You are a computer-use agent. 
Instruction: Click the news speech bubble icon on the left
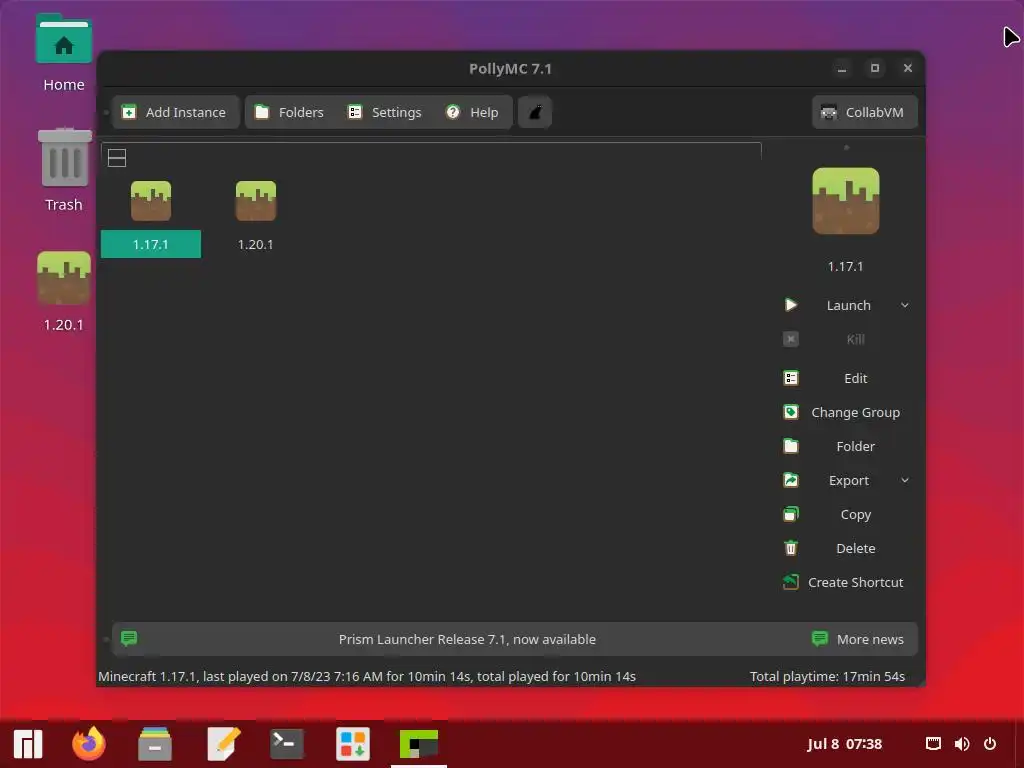point(129,638)
